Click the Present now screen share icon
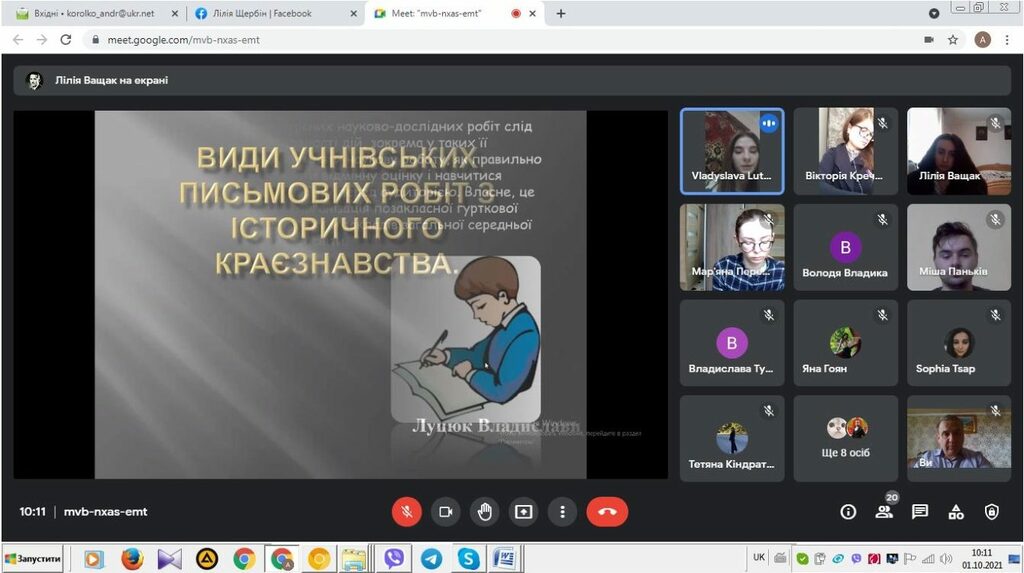The width and height of the screenshot is (1024, 573). click(524, 511)
